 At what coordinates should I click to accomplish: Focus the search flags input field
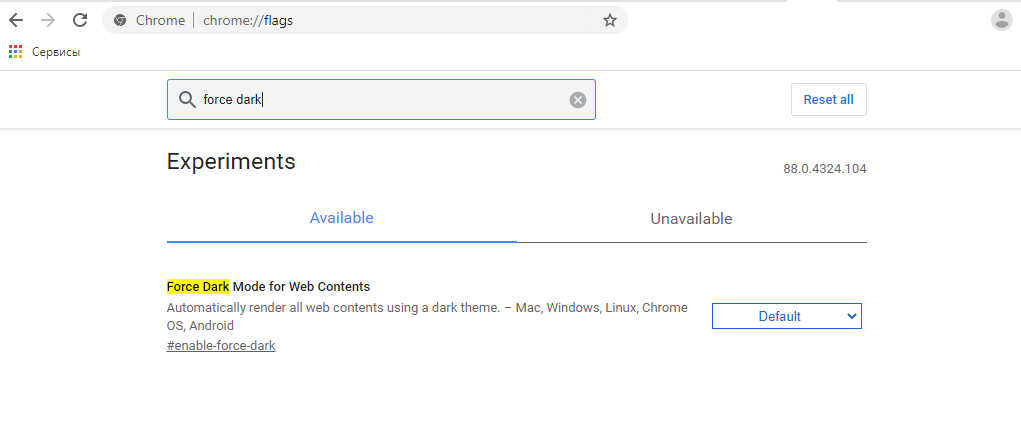click(381, 100)
